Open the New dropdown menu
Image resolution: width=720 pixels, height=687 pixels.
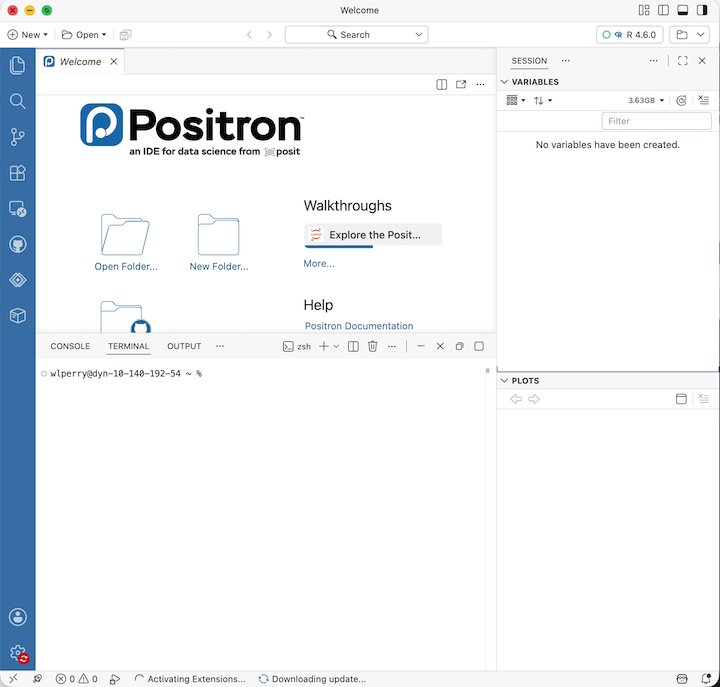(28, 35)
